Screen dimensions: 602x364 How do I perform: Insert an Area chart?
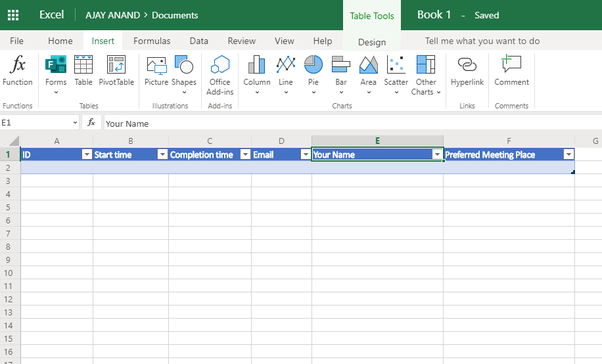tap(368, 71)
